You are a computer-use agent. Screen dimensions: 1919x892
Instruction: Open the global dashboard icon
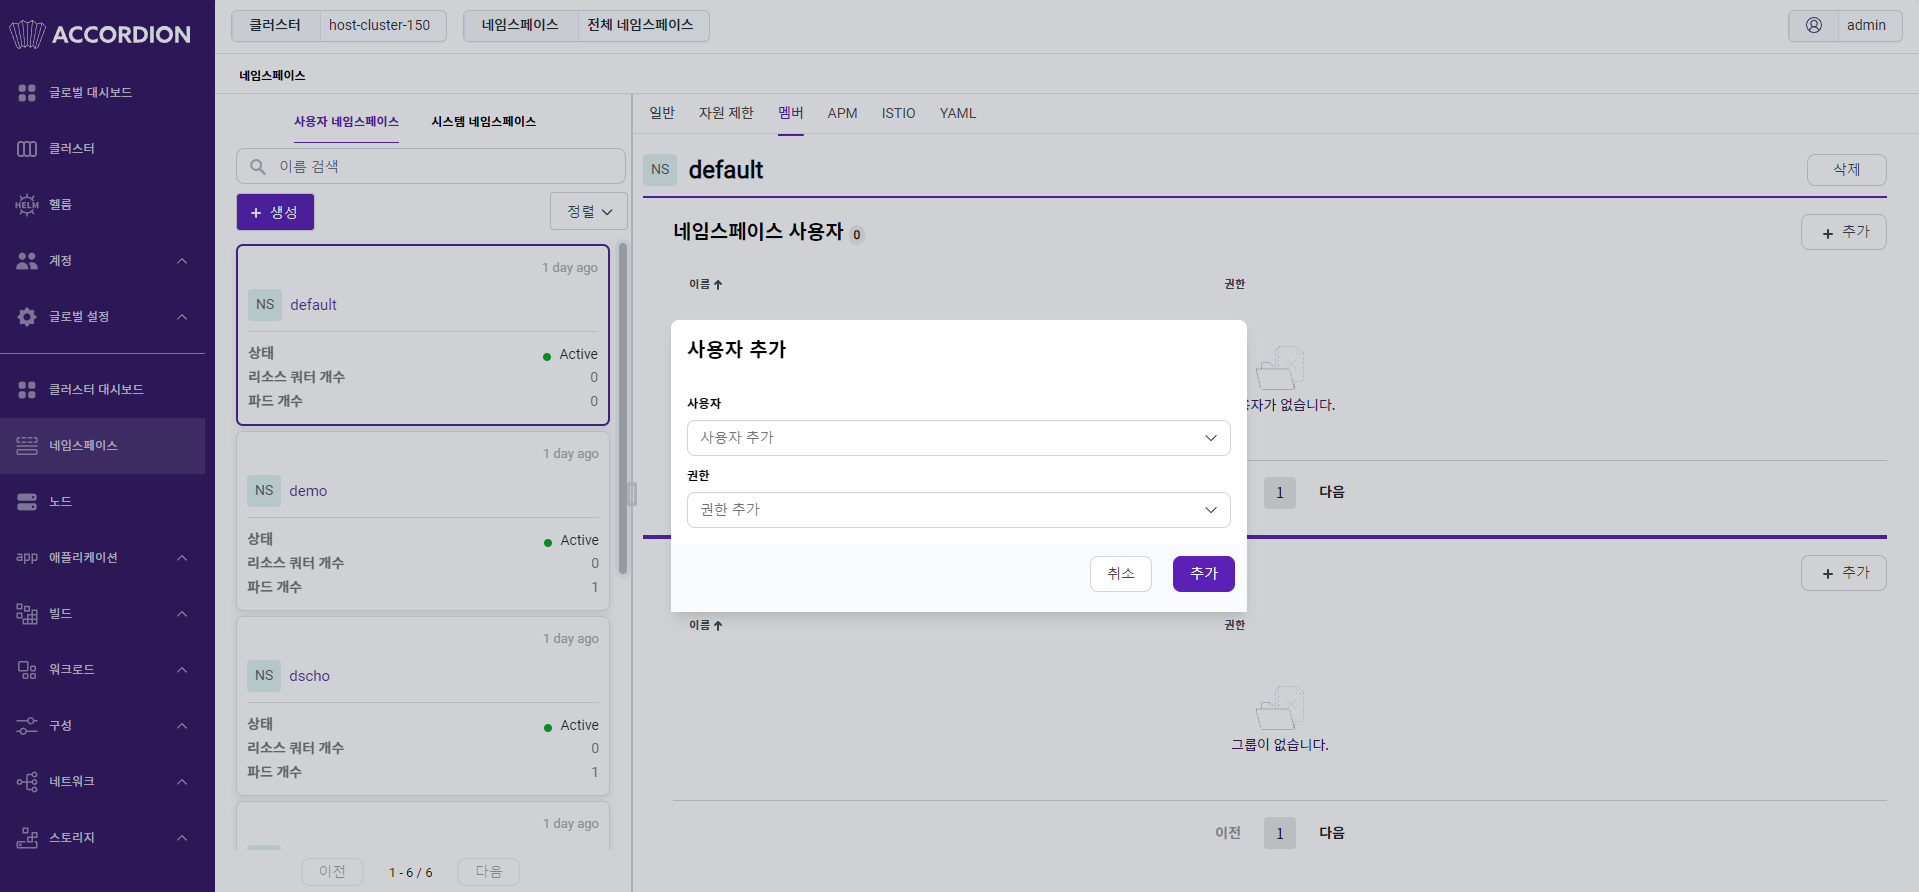coord(27,92)
